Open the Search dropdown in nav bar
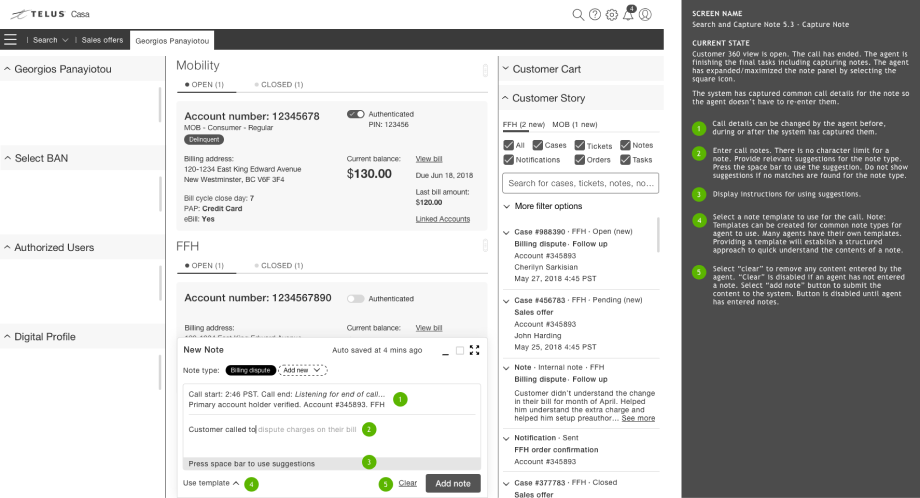 click(50, 40)
